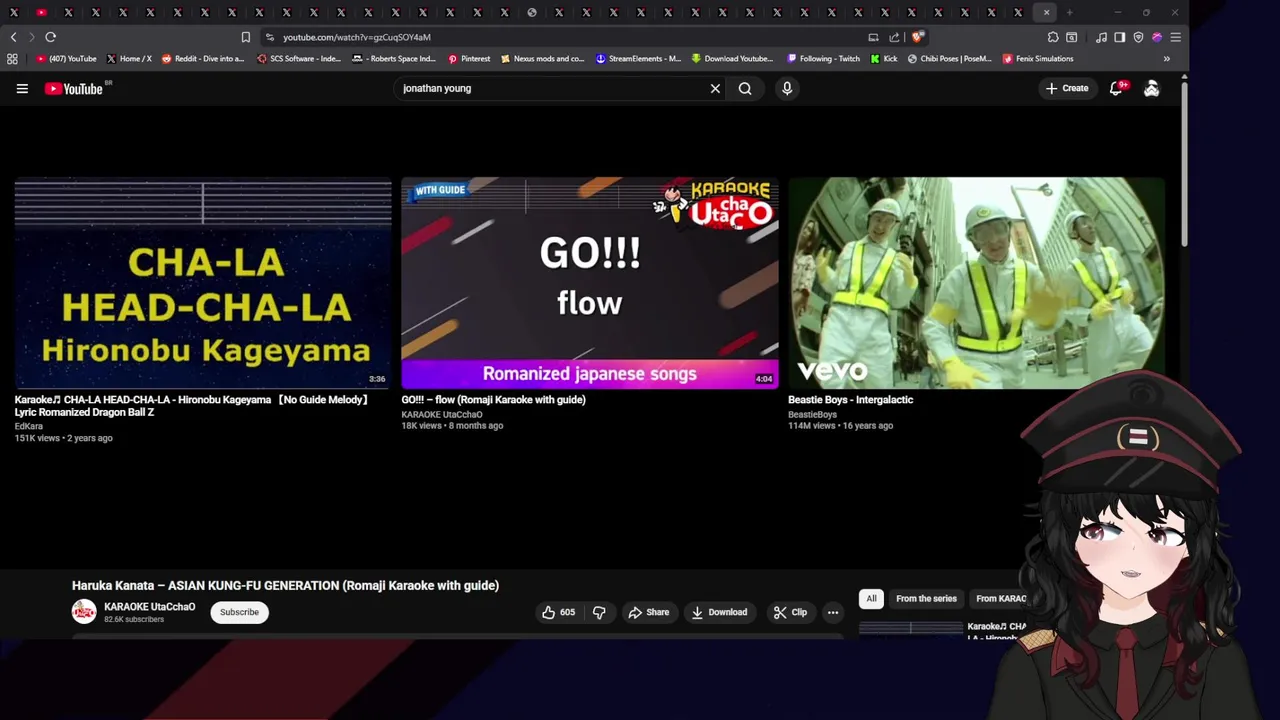The image size is (1280, 720).
Task: Open the YouTube account avatar menu
Action: [1152, 88]
